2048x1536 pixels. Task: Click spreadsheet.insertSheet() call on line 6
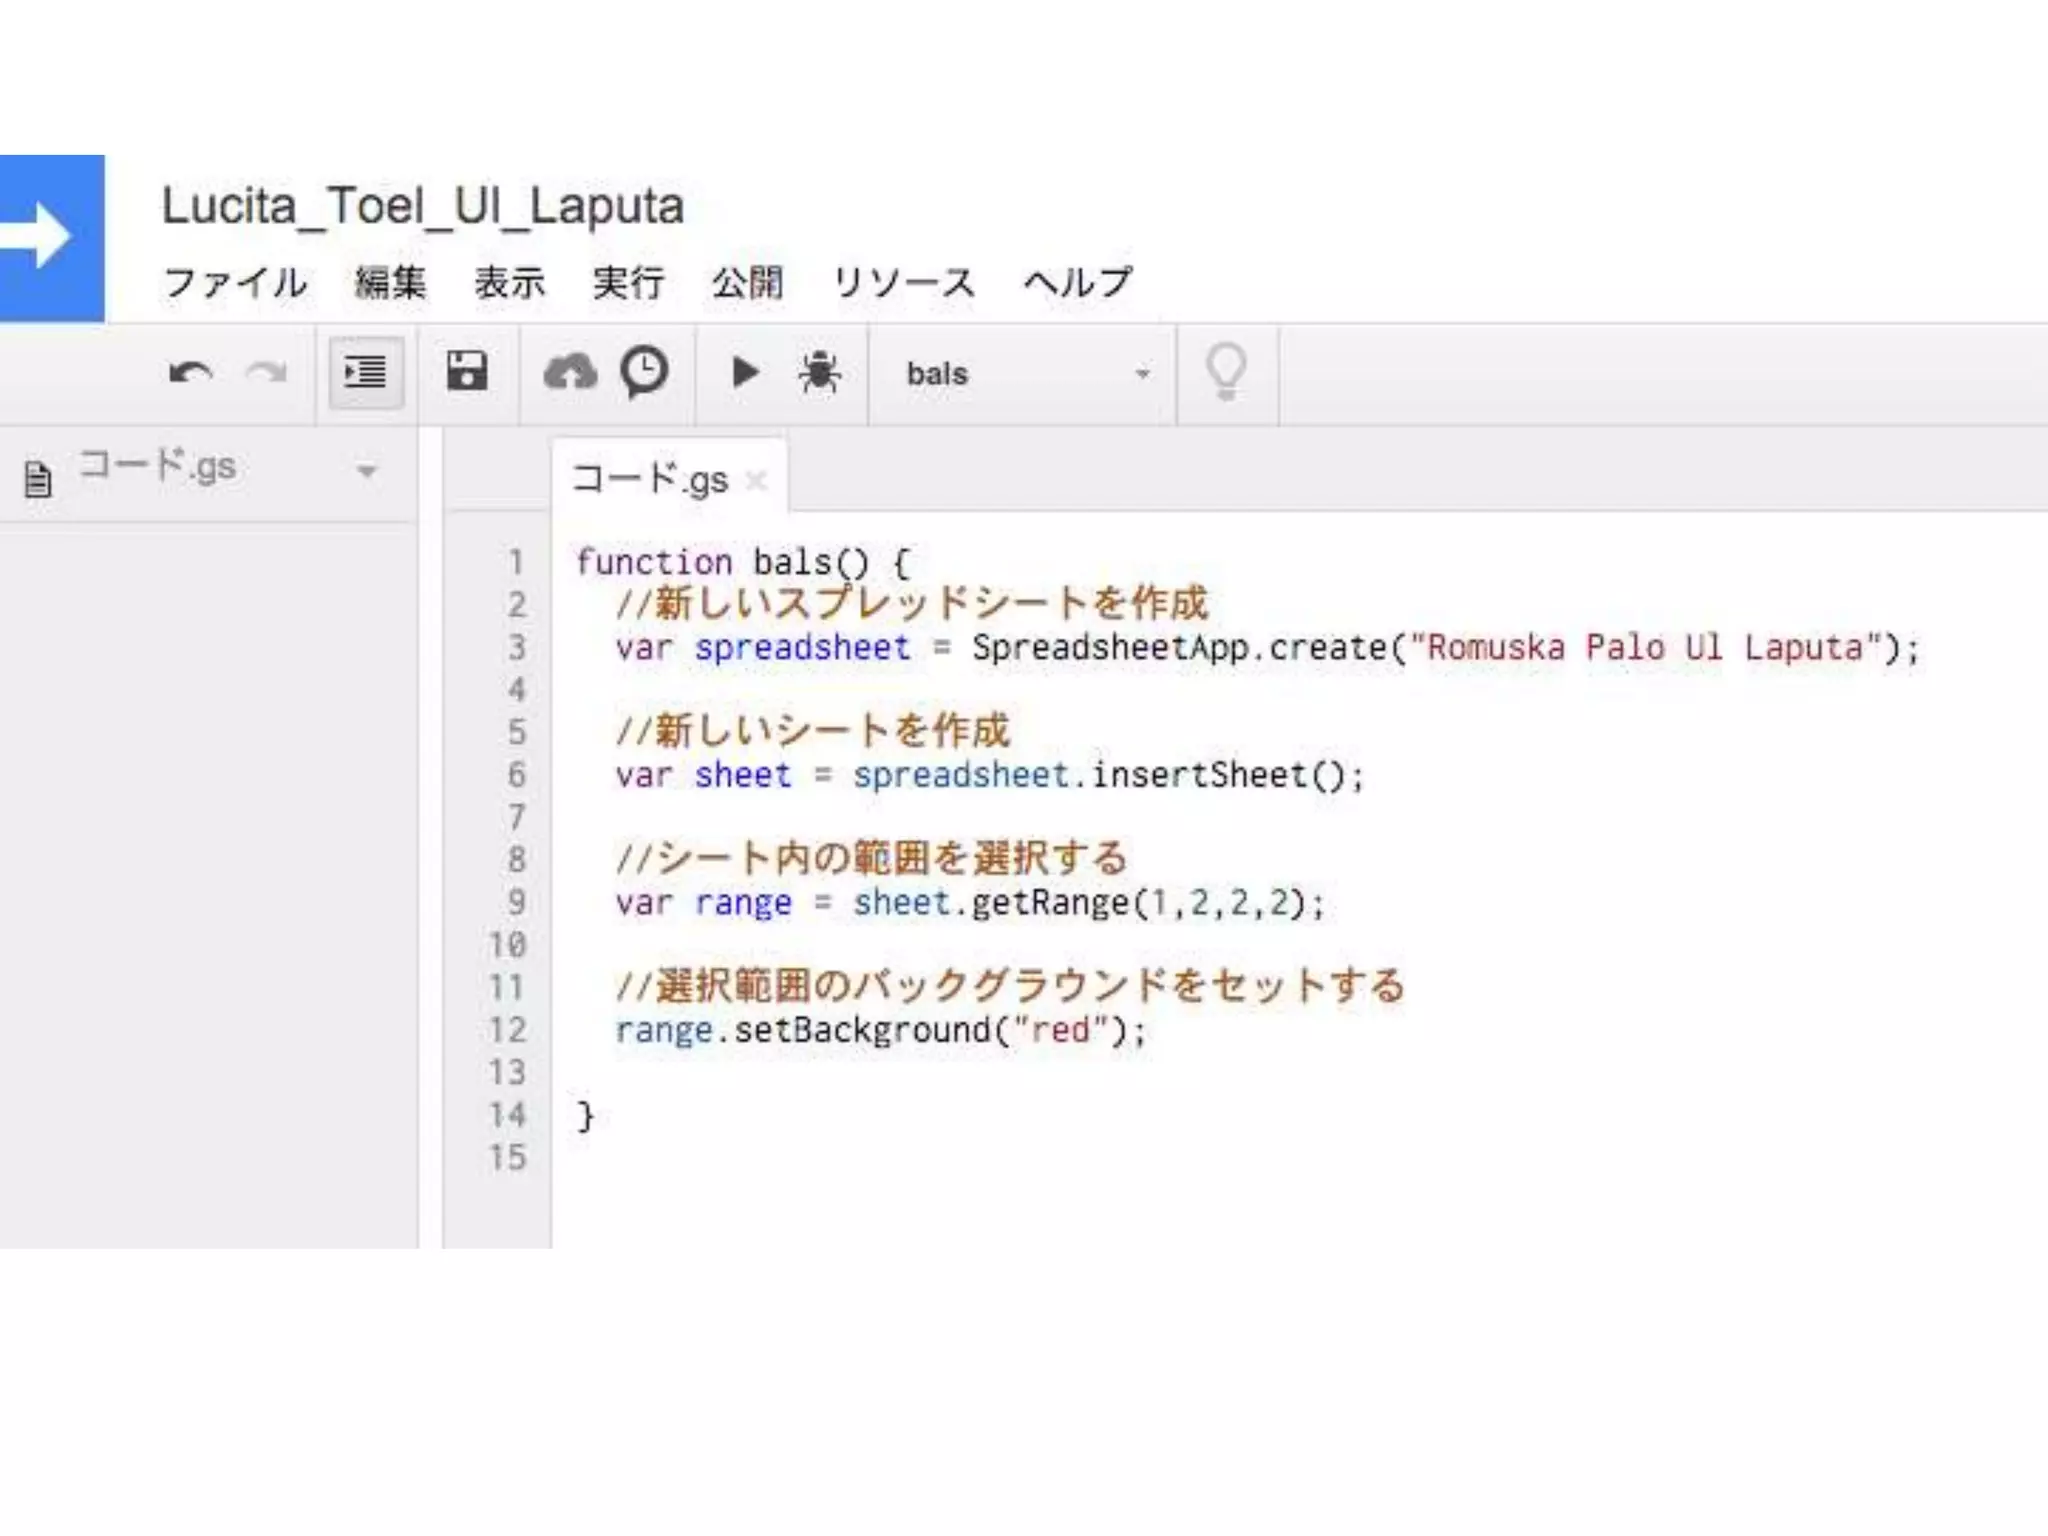click(x=1100, y=775)
